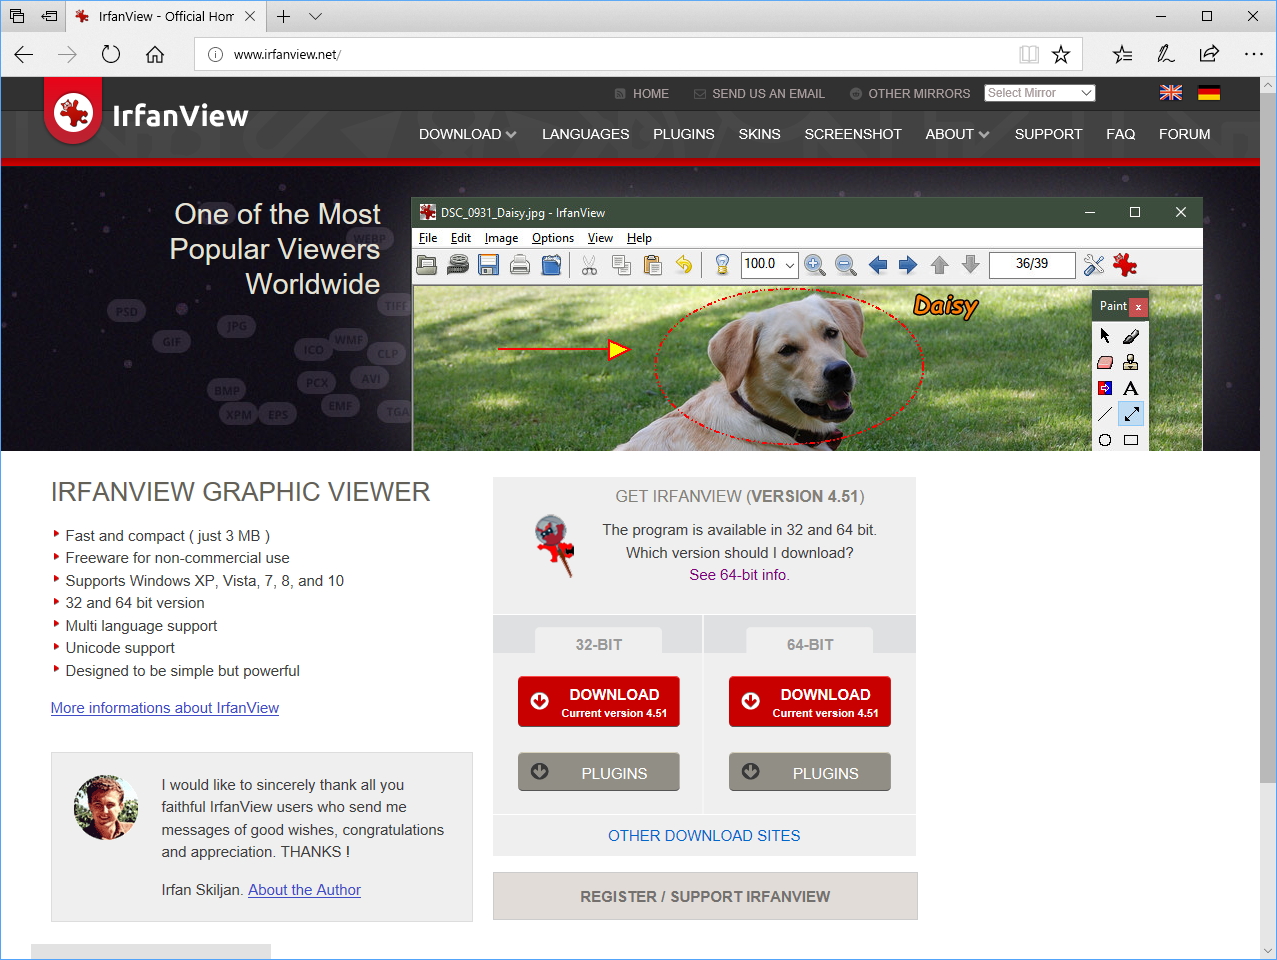Get 64-bit PLUGINS button
Image resolution: width=1277 pixels, height=960 pixels.
pyautogui.click(x=810, y=772)
